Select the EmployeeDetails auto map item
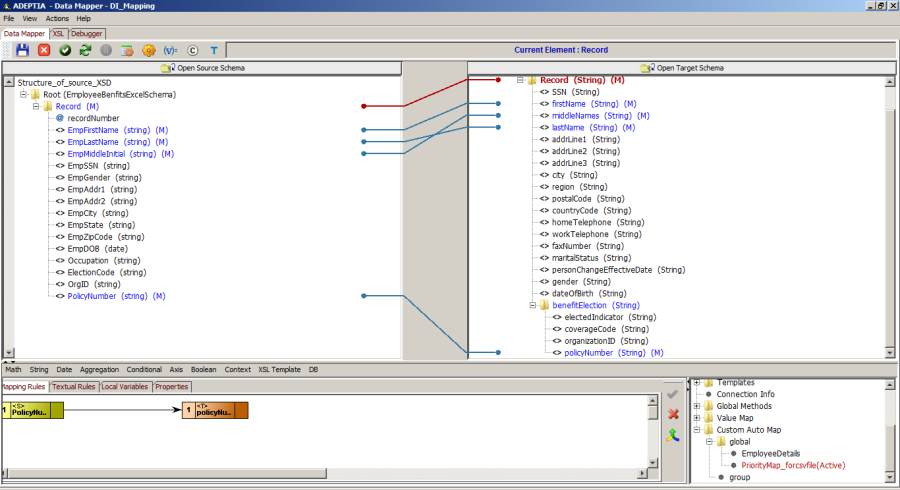900x490 pixels. point(770,453)
